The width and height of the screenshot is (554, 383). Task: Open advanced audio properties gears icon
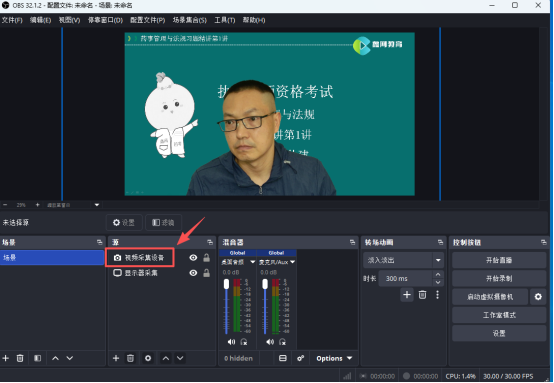(301, 358)
